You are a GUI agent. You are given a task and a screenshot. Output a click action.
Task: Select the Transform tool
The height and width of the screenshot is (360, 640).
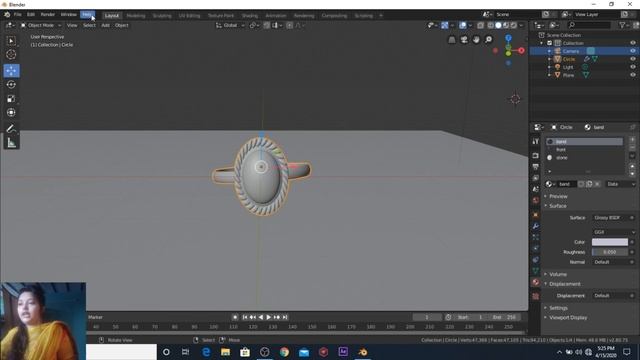(x=11, y=112)
